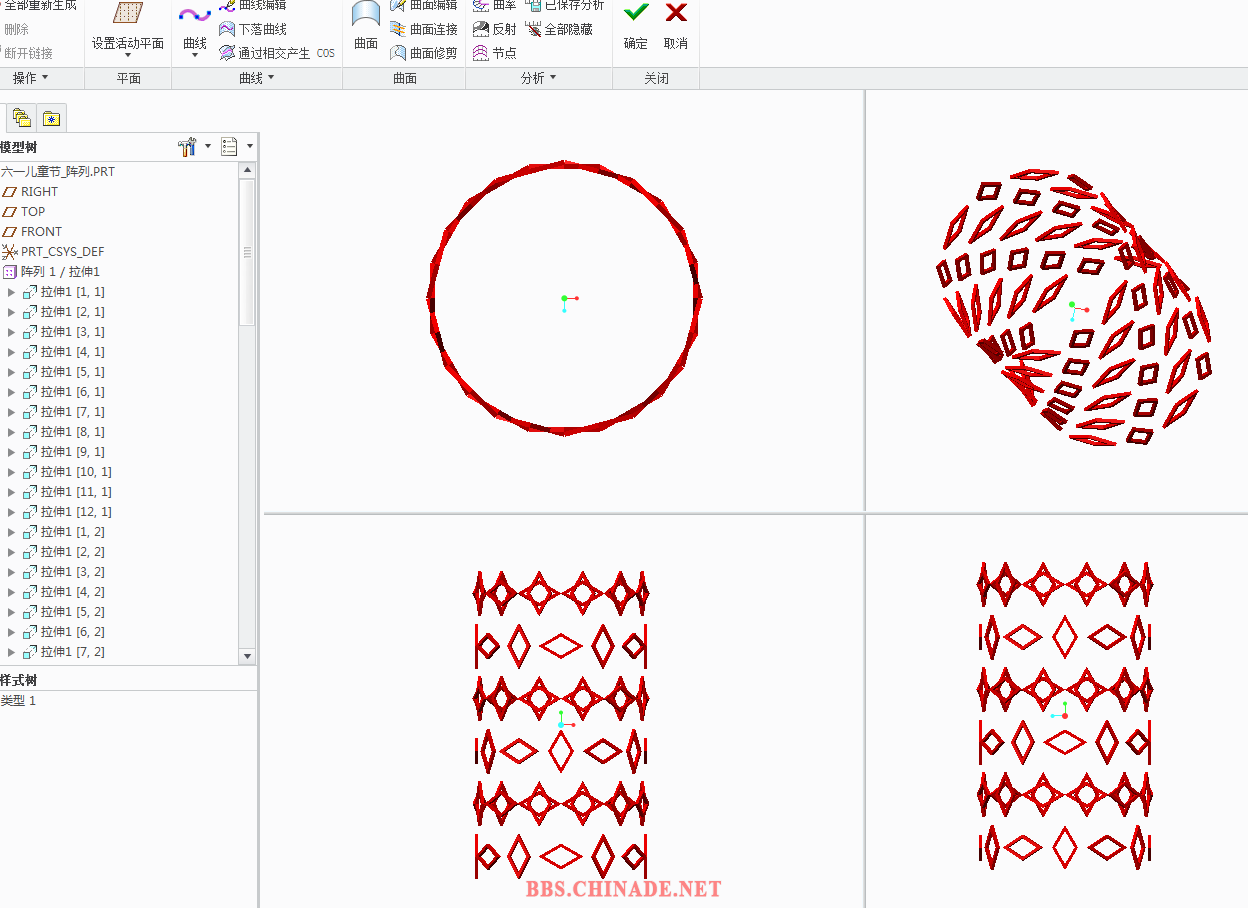The image size is (1248, 908).
Task: Confirm with the green 确定 checkmark
Action: click(636, 13)
